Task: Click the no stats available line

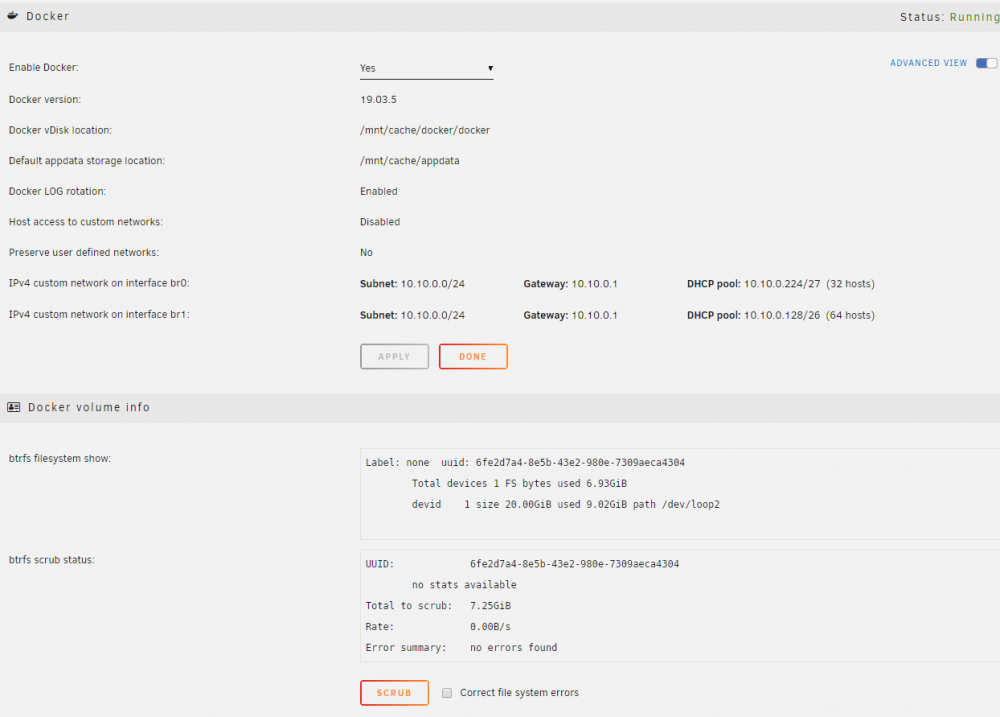Action: [464, 585]
